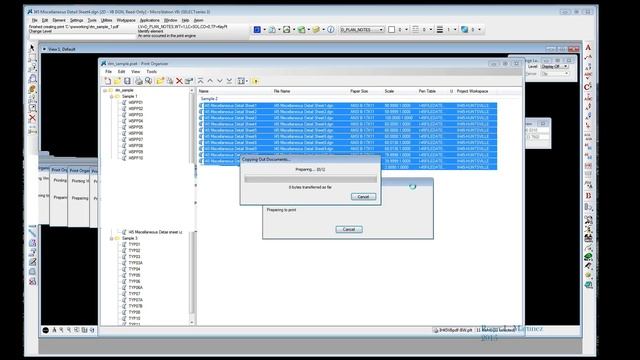Screen dimensions: 640x360
Task: Click the tree pane vertical scrollbar
Action: point(192,207)
